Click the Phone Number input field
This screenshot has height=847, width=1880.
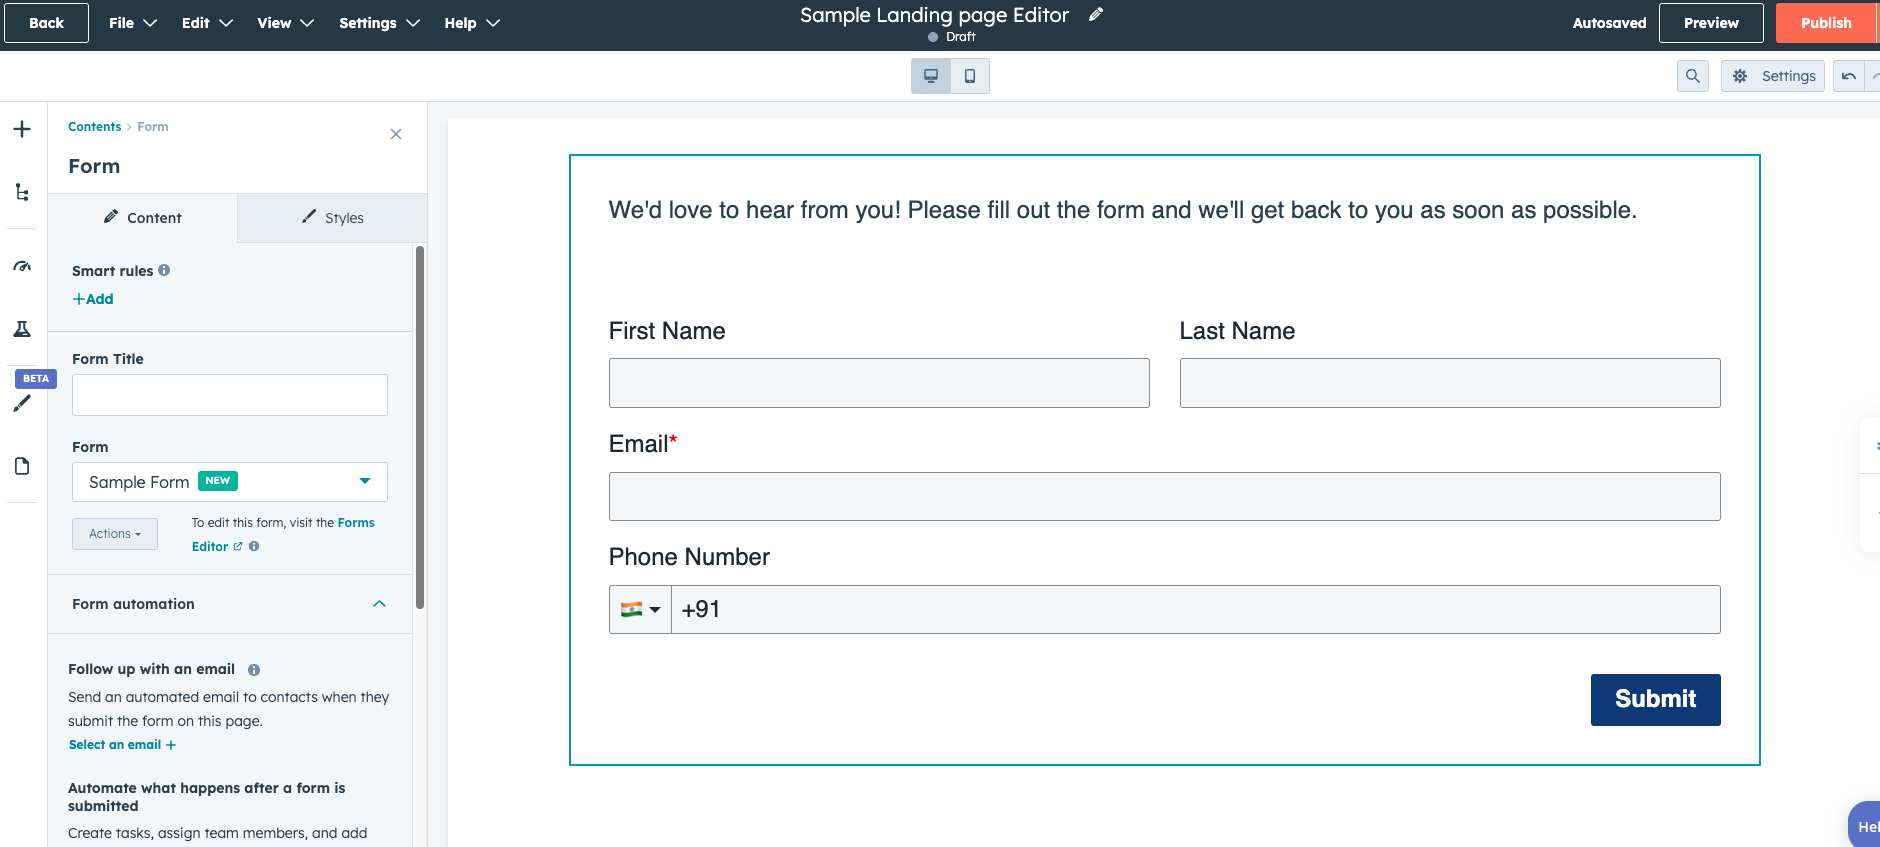coord(1196,609)
